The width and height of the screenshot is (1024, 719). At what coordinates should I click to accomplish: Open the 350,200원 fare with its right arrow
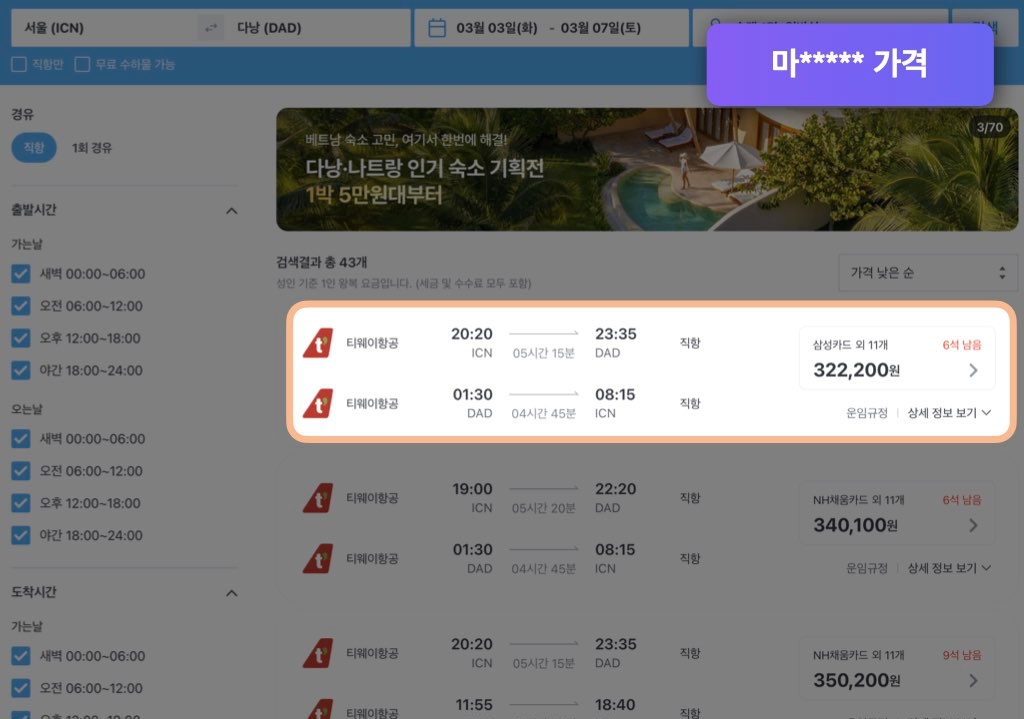click(x=974, y=680)
